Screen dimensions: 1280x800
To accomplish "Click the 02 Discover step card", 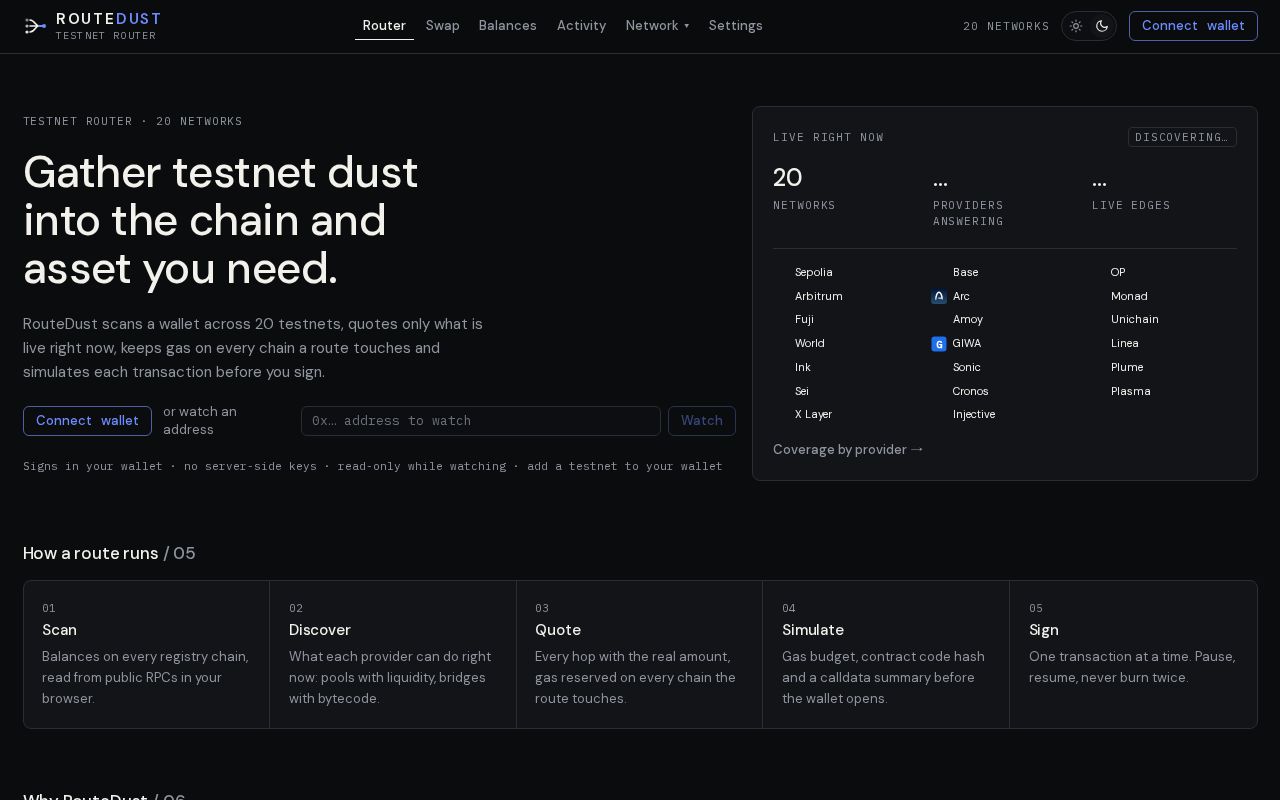I will click(393, 654).
